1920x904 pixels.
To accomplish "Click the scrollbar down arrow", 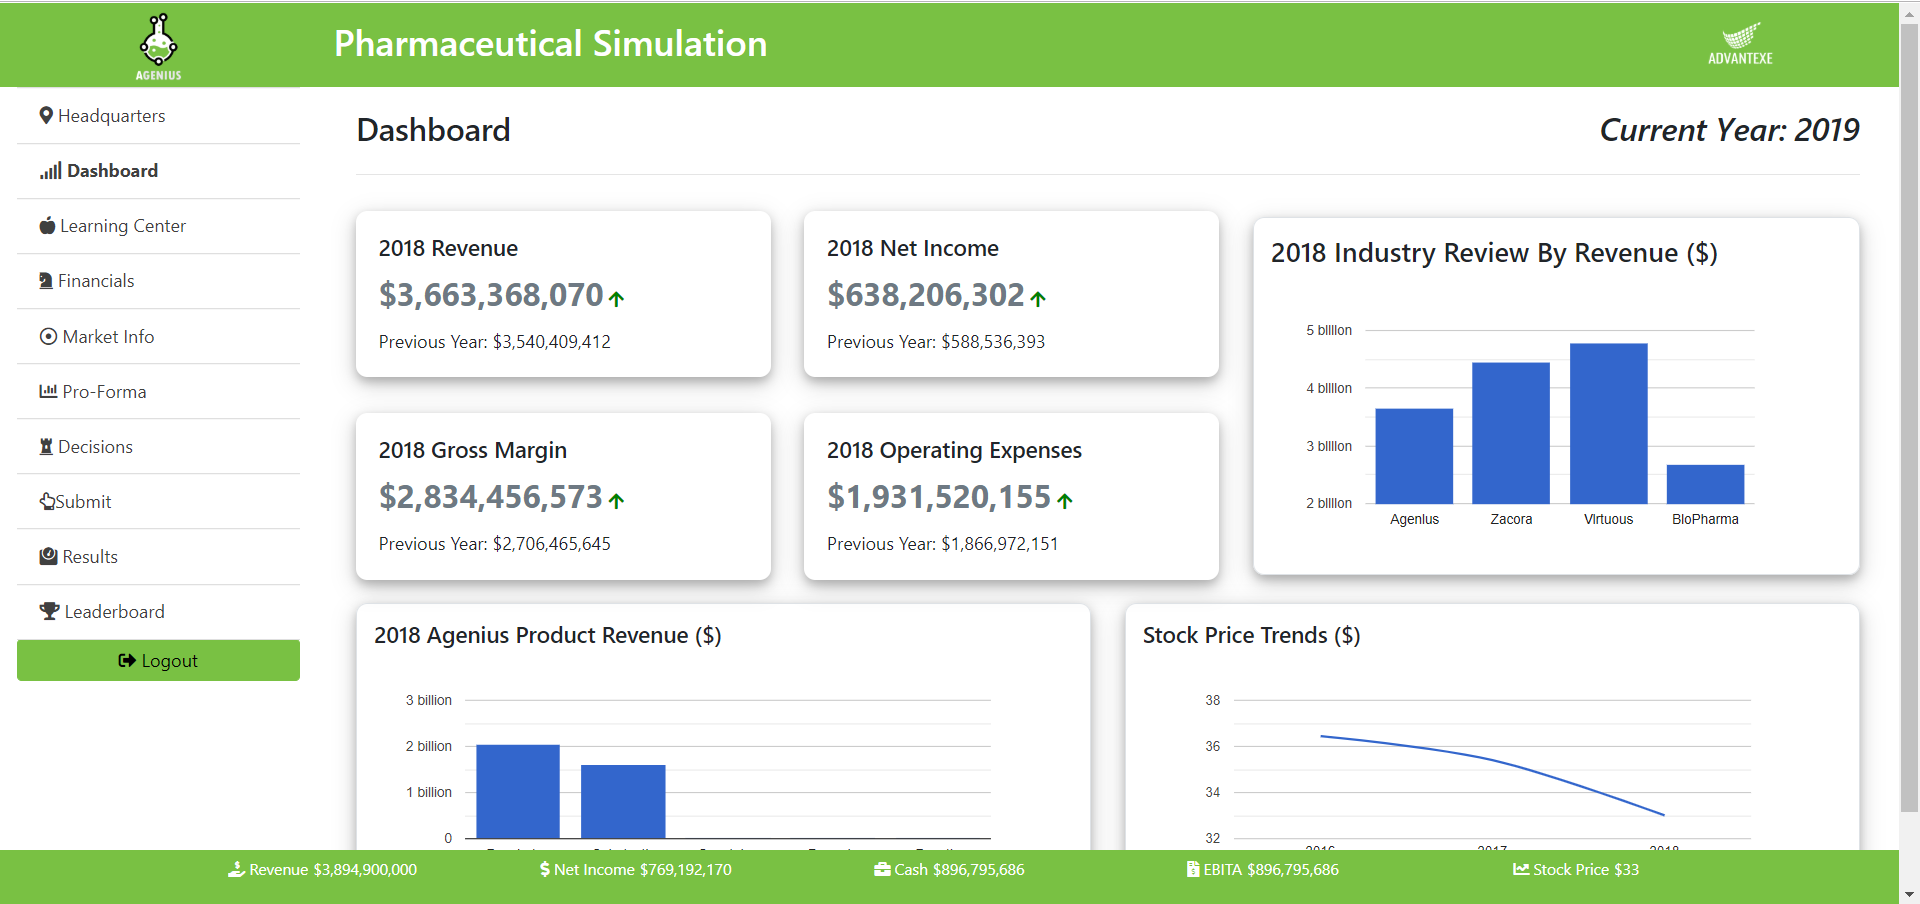I will [1909, 893].
